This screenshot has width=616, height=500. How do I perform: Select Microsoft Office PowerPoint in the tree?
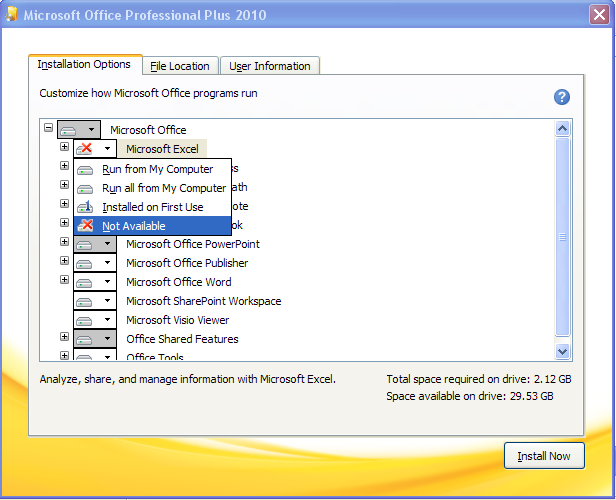[x=192, y=244]
